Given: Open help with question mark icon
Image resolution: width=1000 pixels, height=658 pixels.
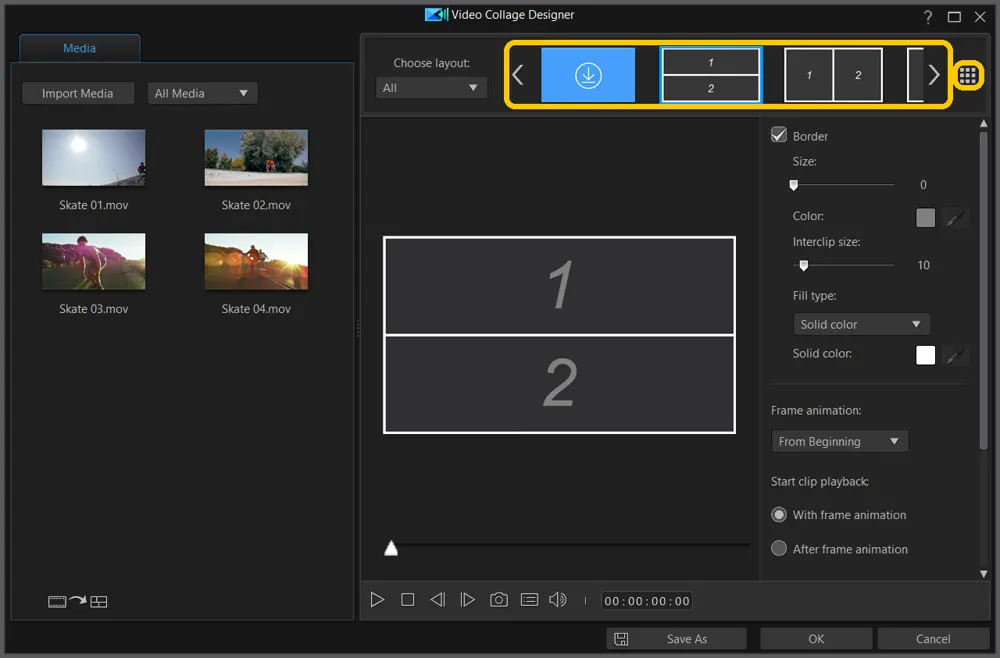Looking at the screenshot, I should pos(928,17).
